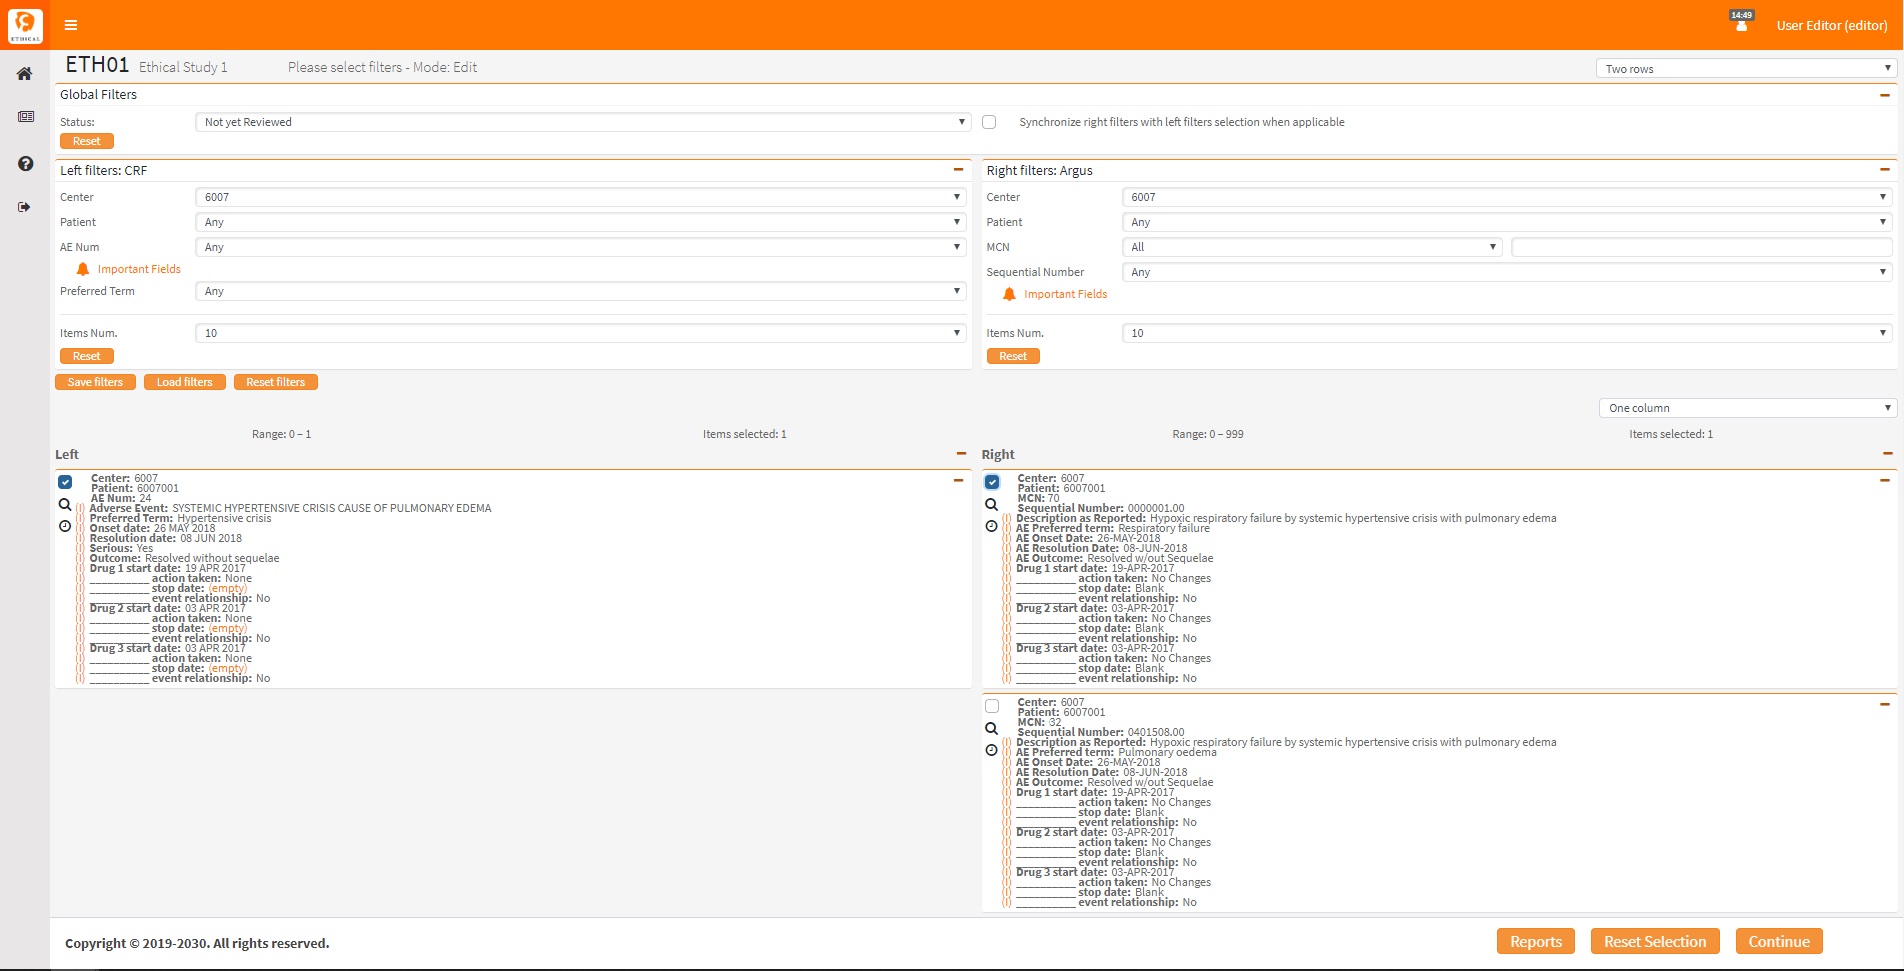Viewport: 1904px width, 971px height.
Task: Select the newspaper/reports icon in the sidebar
Action: point(24,116)
